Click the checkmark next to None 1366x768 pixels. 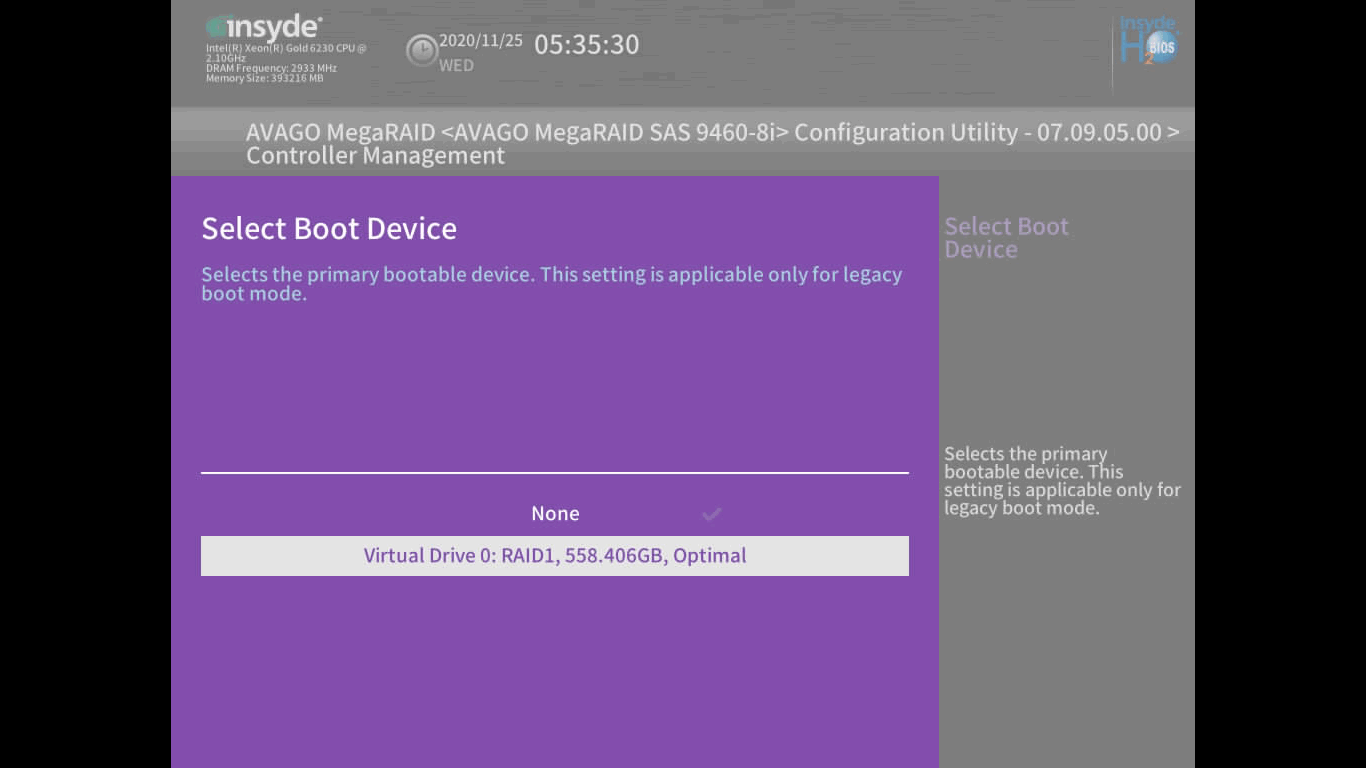pyautogui.click(x=711, y=514)
